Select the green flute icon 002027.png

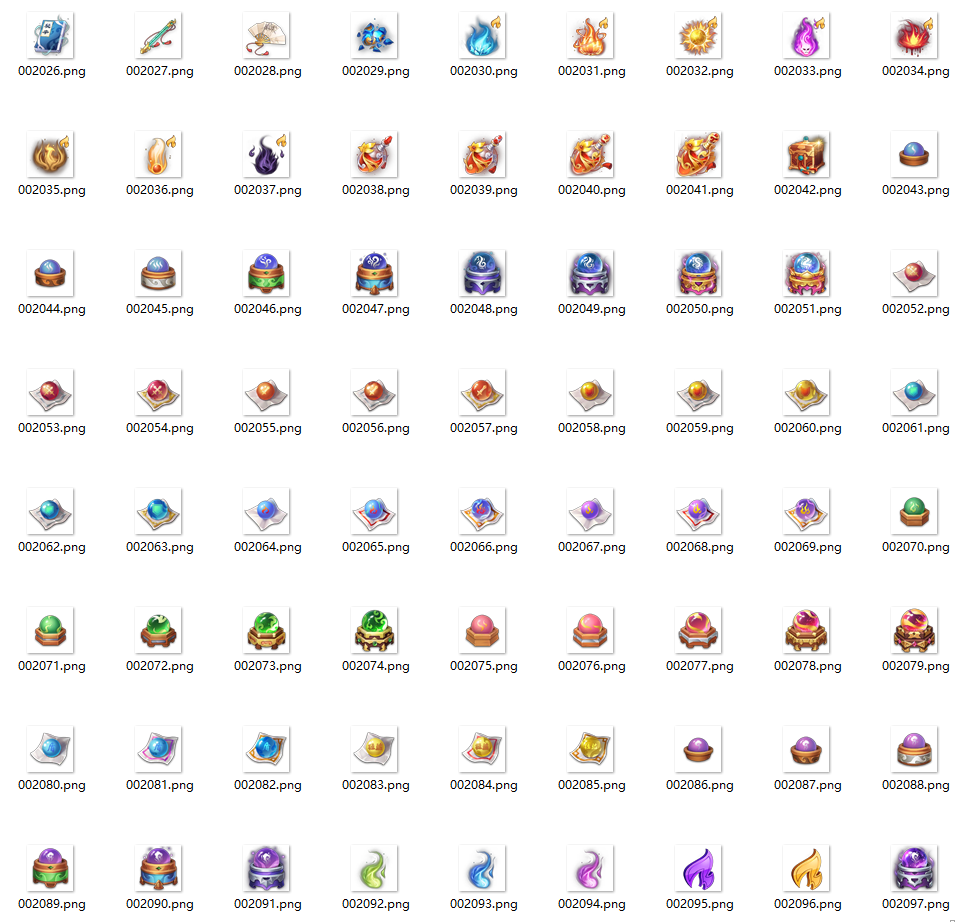click(x=159, y=37)
